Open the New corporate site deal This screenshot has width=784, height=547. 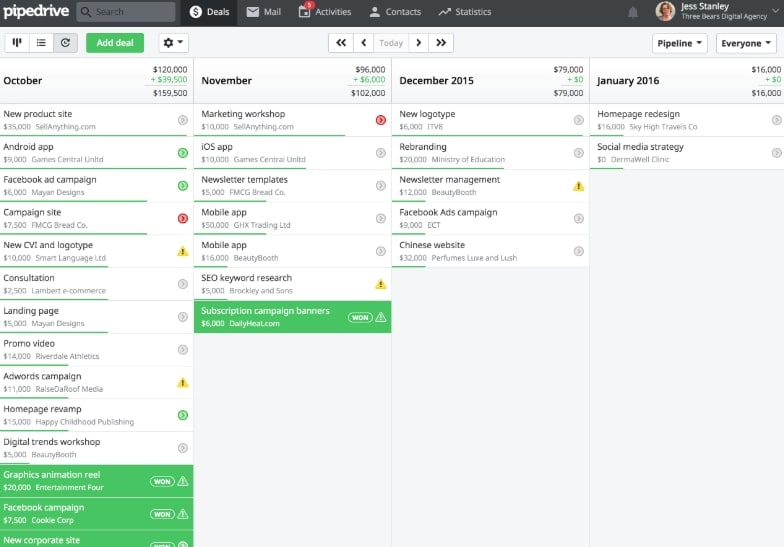click(96, 540)
